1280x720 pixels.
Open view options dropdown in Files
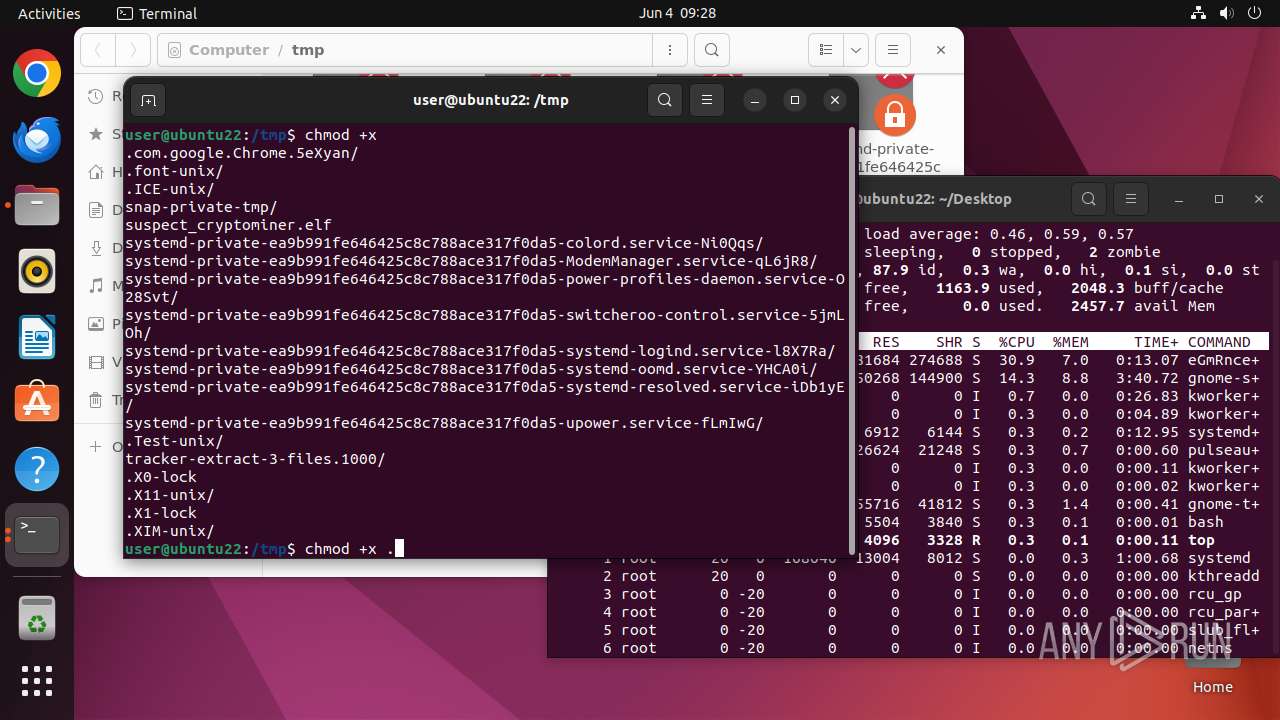(x=855, y=50)
